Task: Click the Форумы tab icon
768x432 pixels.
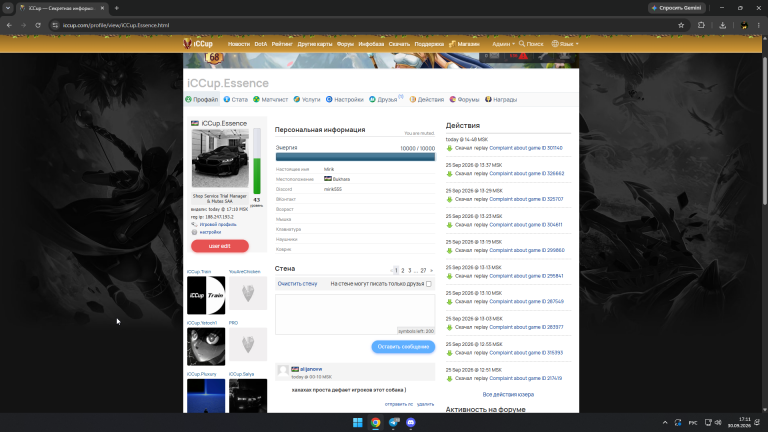Action: click(453, 99)
